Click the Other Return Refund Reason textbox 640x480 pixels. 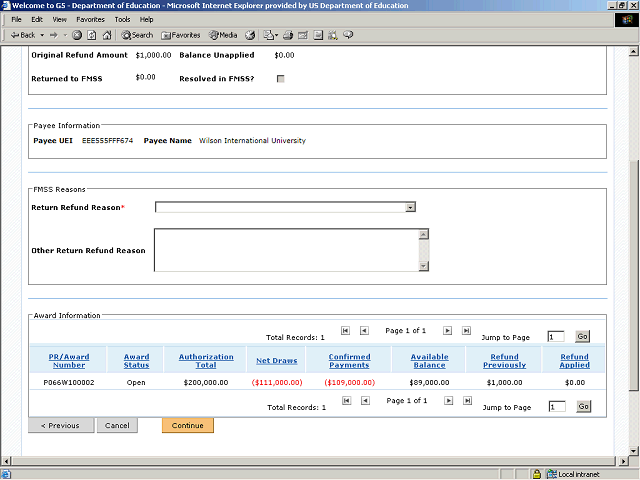tap(286, 250)
